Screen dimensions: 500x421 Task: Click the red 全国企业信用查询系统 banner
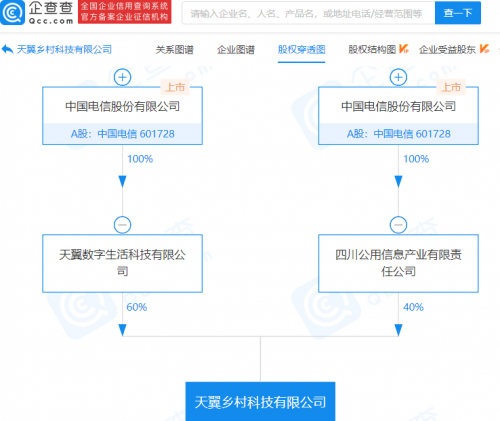(125, 12)
